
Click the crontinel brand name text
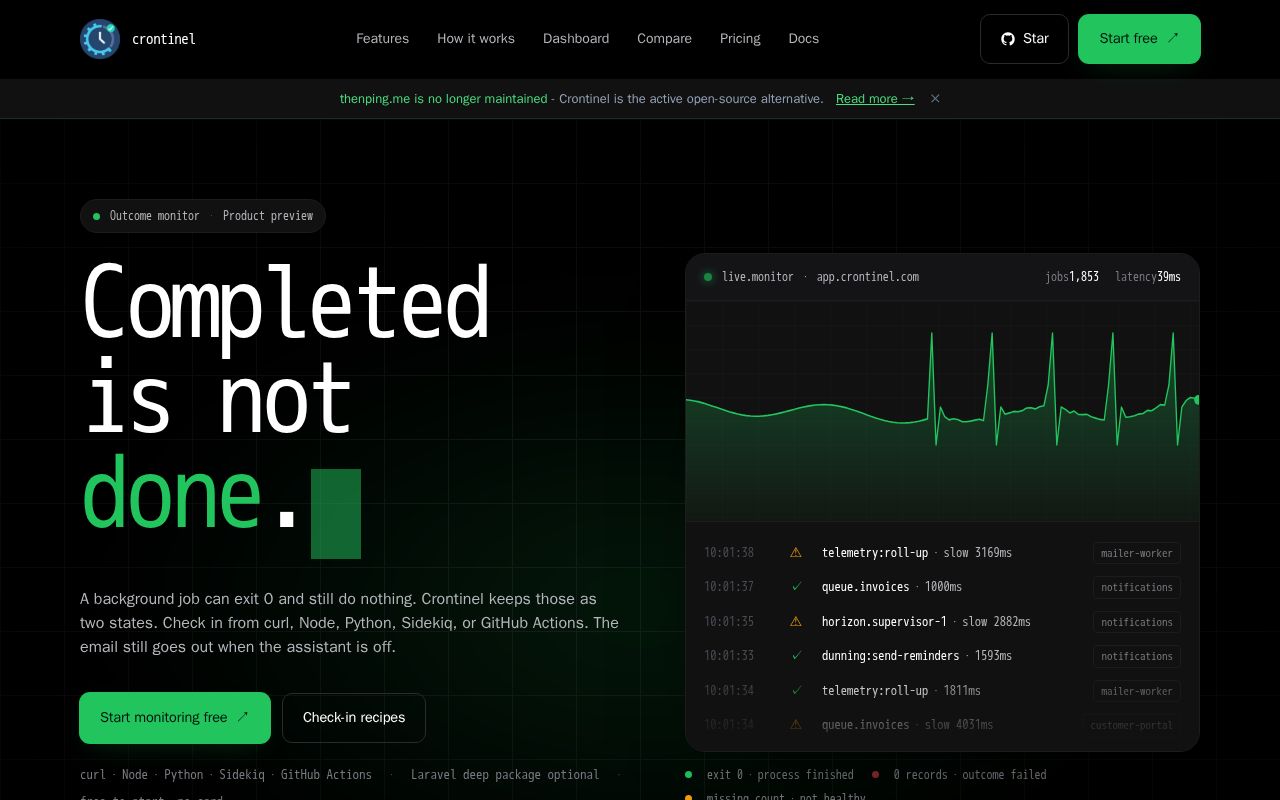click(164, 39)
